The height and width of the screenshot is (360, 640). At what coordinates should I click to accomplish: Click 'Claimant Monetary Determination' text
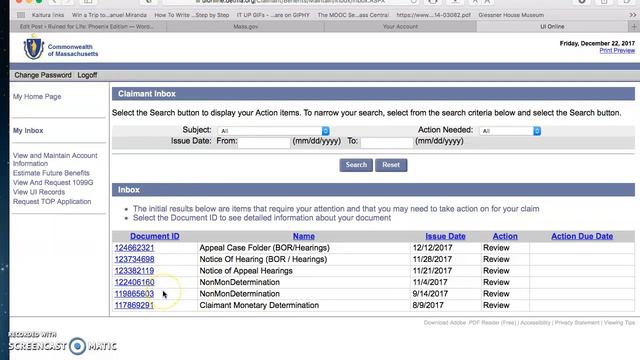click(259, 305)
